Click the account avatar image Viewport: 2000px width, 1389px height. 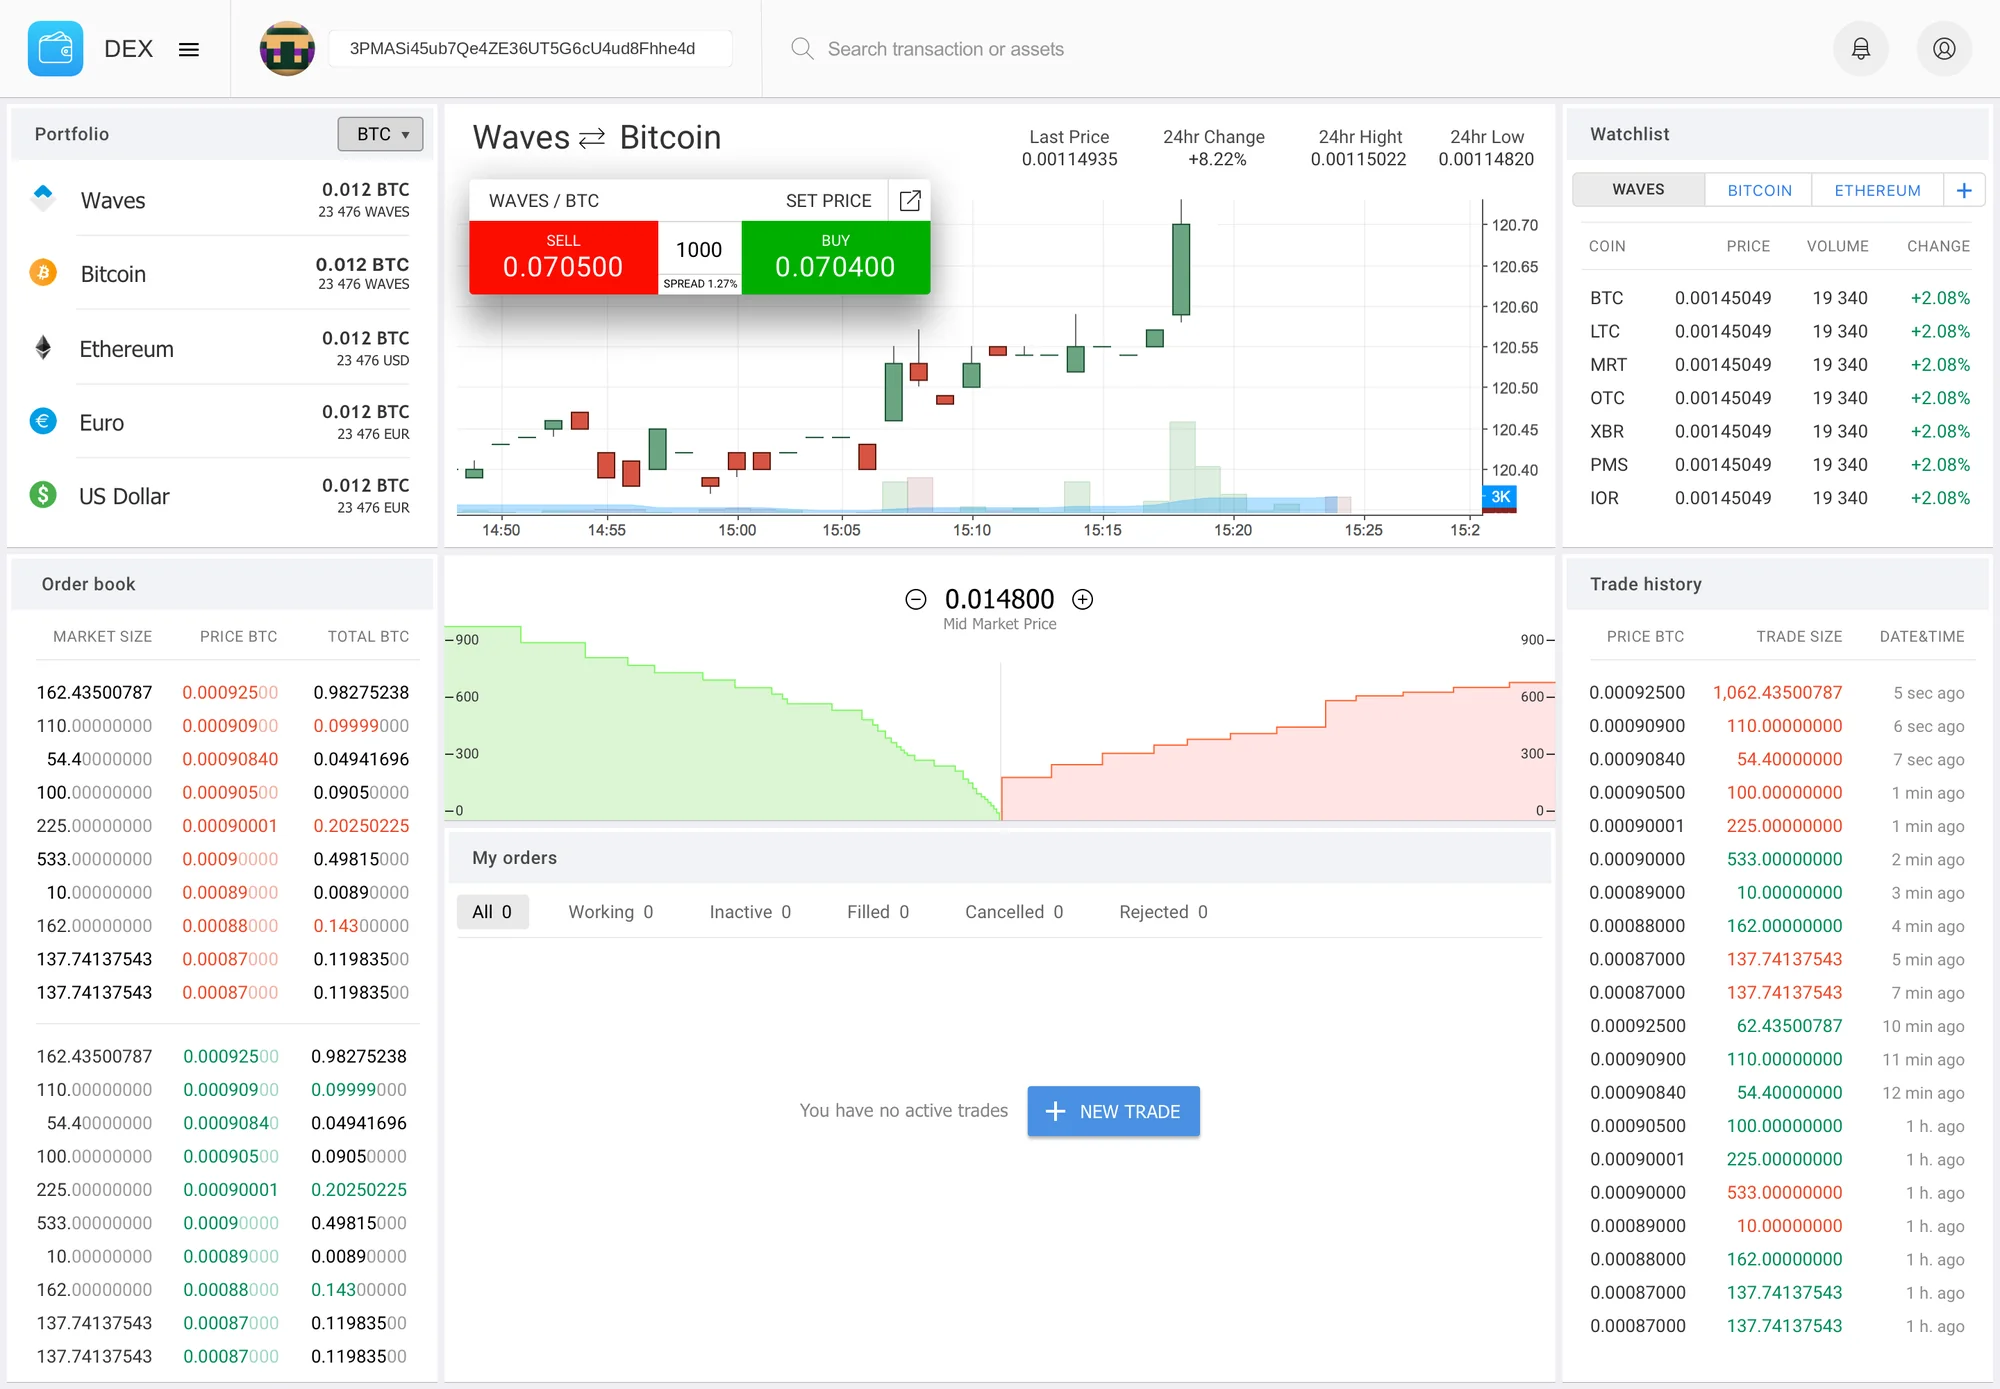pos(287,48)
